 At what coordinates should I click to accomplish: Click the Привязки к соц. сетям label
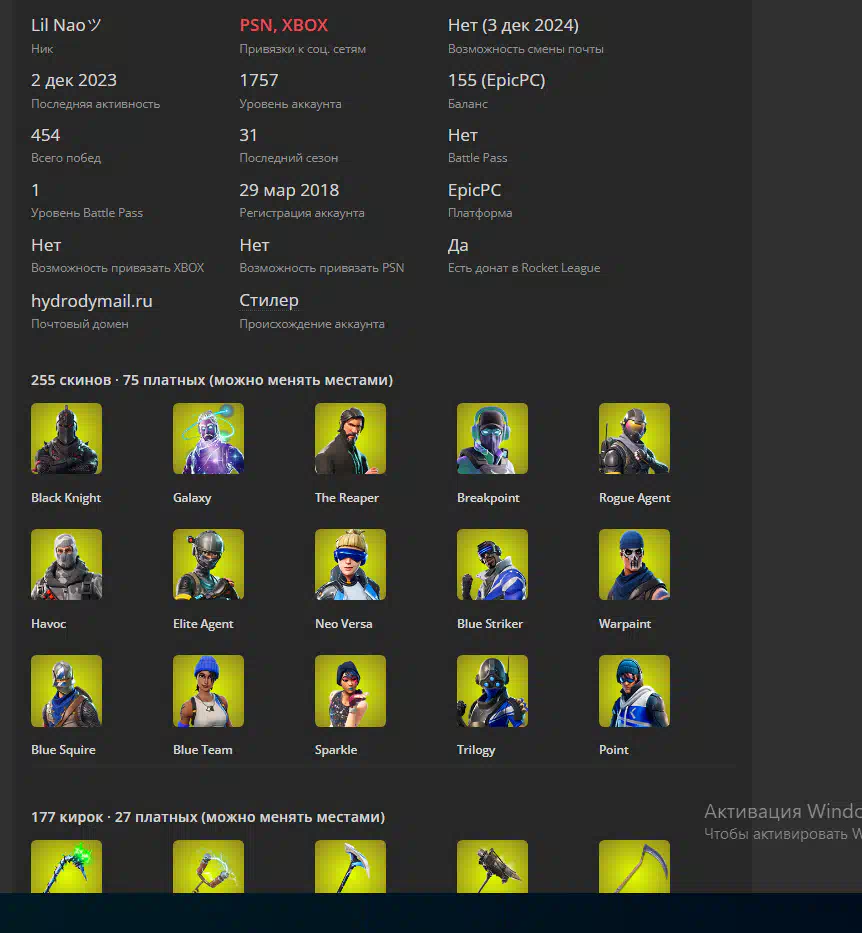[x=302, y=49]
